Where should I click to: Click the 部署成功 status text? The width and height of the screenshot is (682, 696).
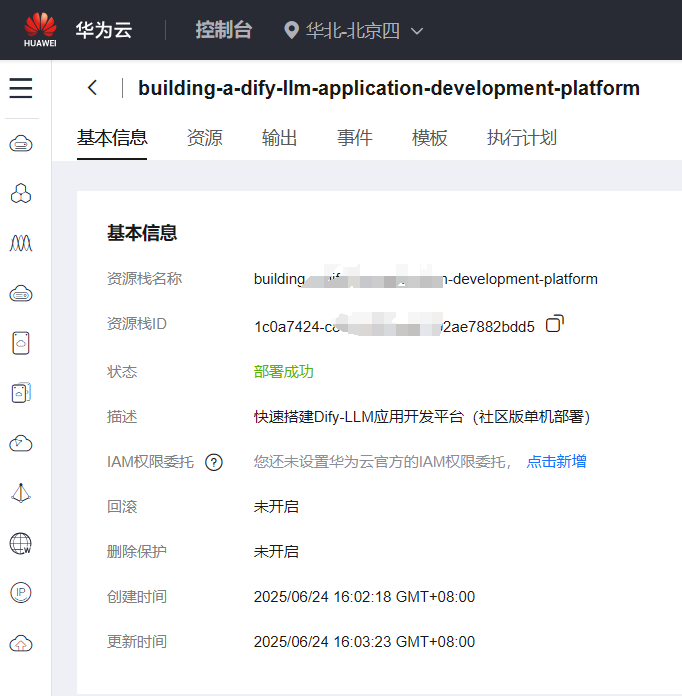[x=284, y=372]
